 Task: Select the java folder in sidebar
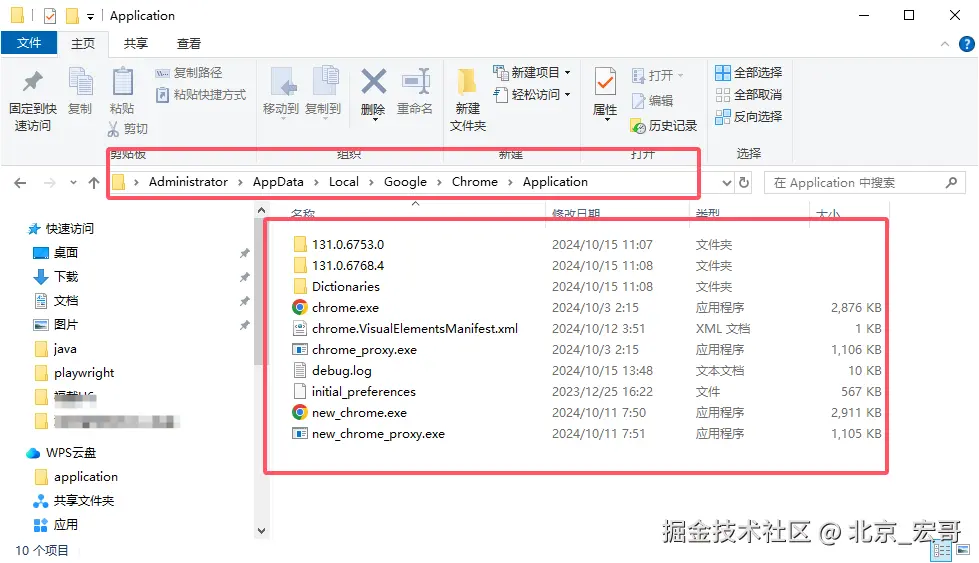click(55, 349)
